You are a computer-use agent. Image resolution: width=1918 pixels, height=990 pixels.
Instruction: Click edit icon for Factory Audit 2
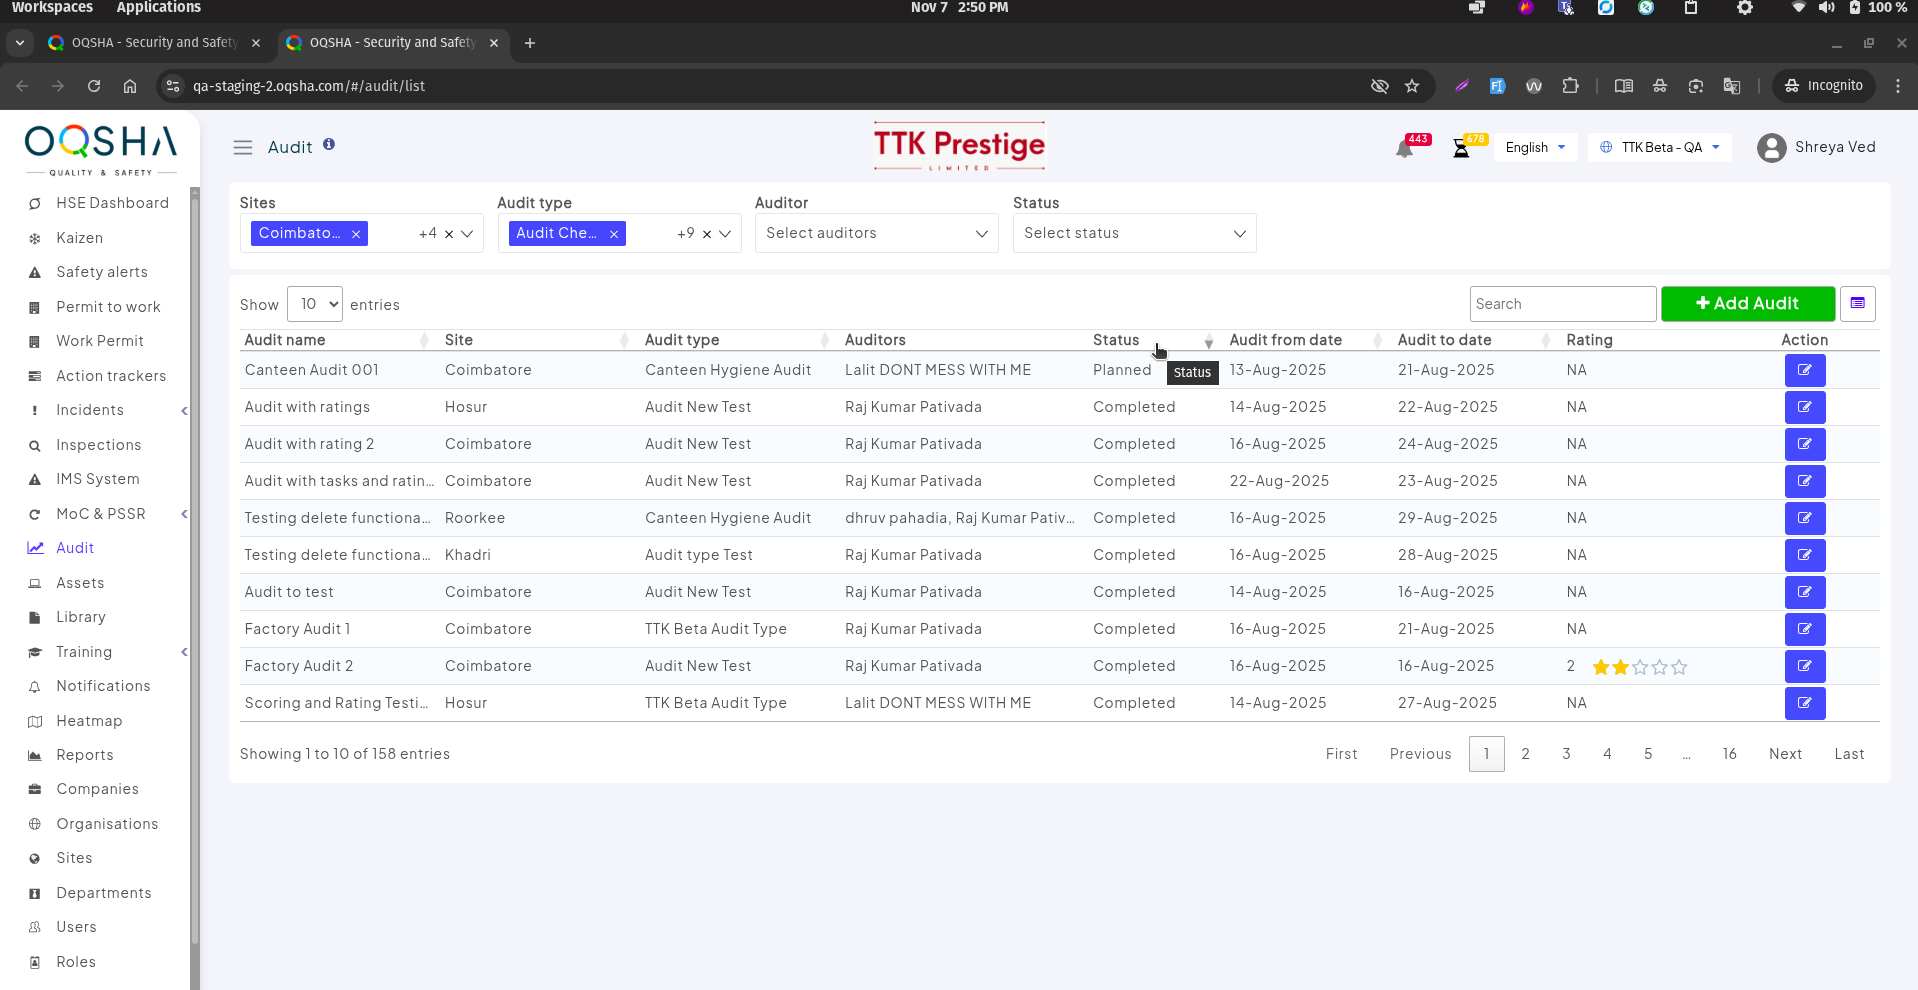pyautogui.click(x=1804, y=666)
